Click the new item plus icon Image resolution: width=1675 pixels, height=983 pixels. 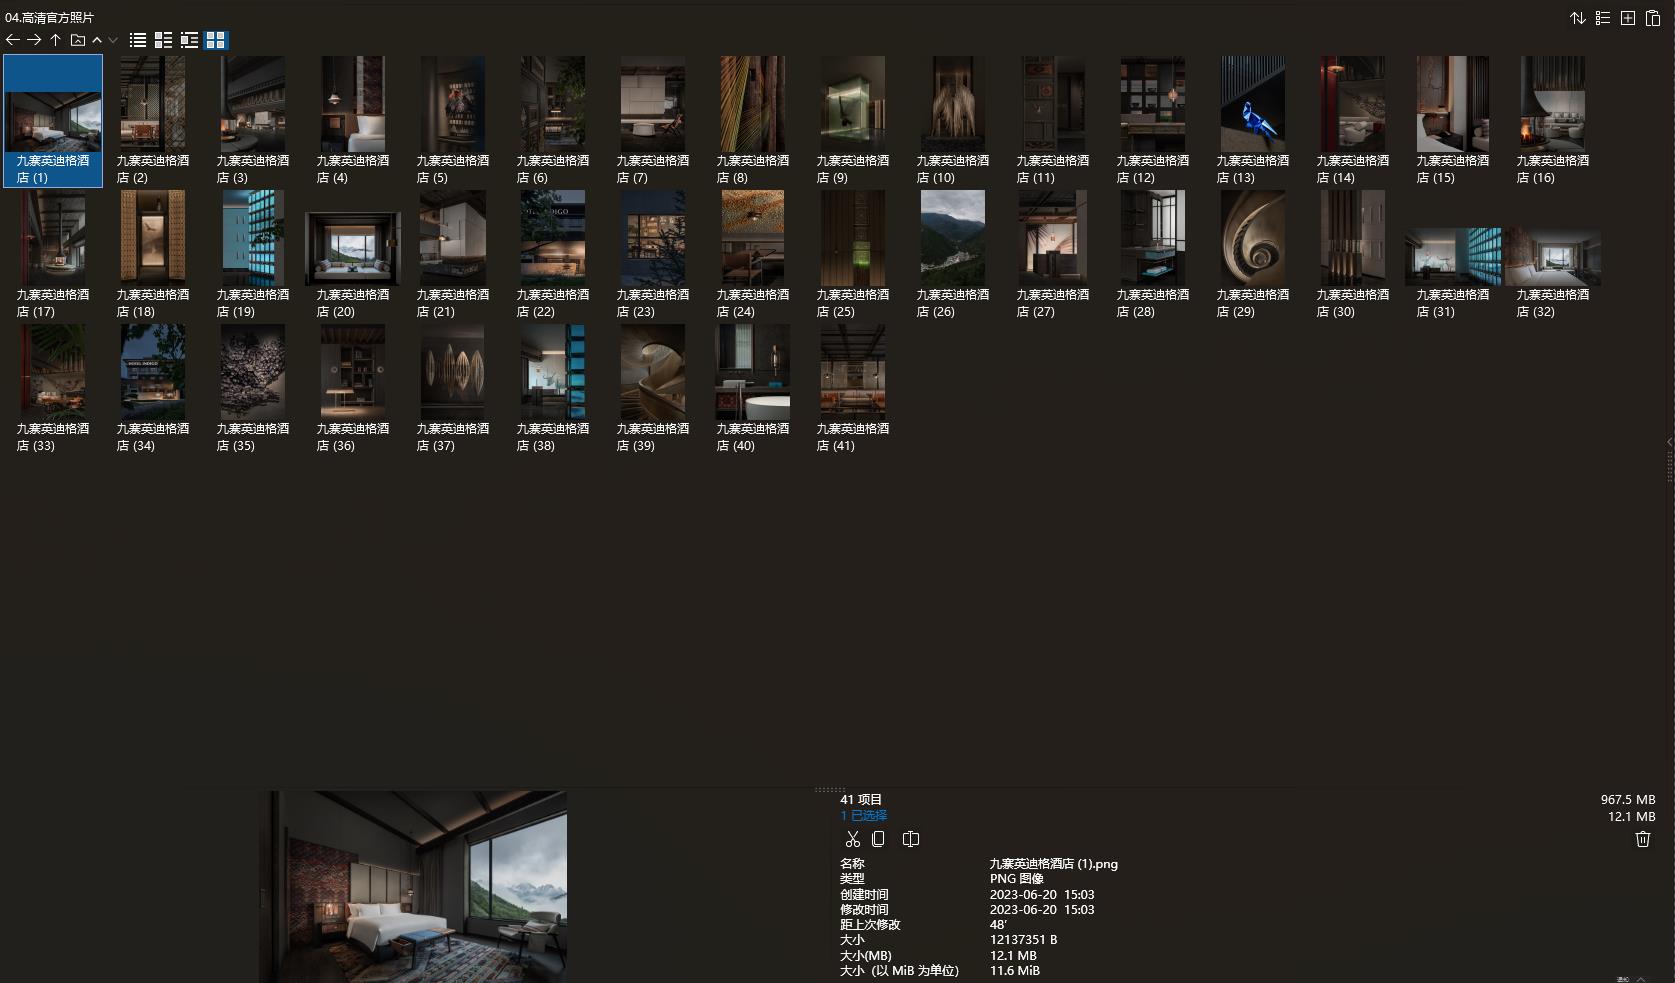point(1627,18)
